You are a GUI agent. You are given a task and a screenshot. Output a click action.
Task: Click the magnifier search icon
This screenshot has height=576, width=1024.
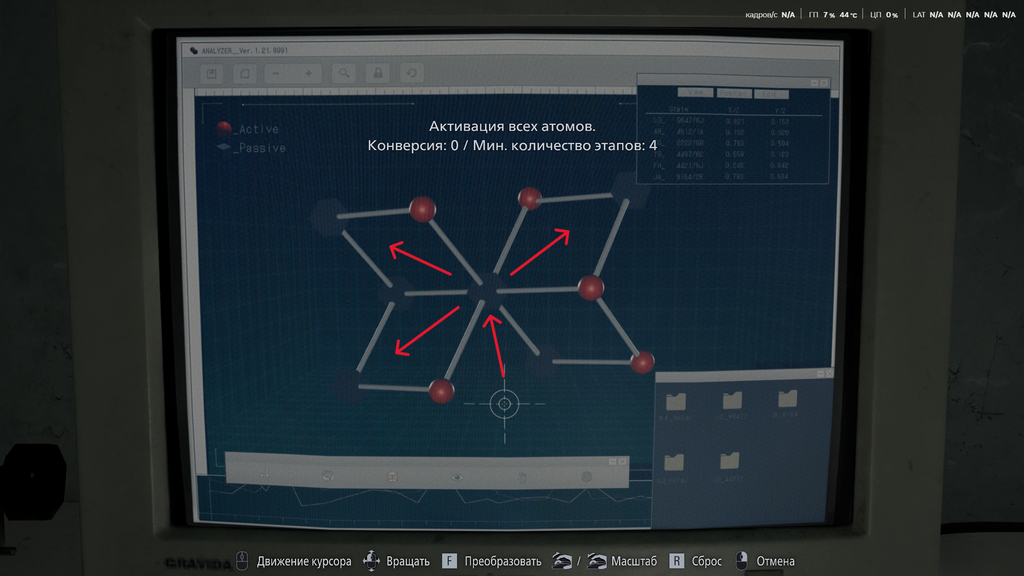point(344,73)
